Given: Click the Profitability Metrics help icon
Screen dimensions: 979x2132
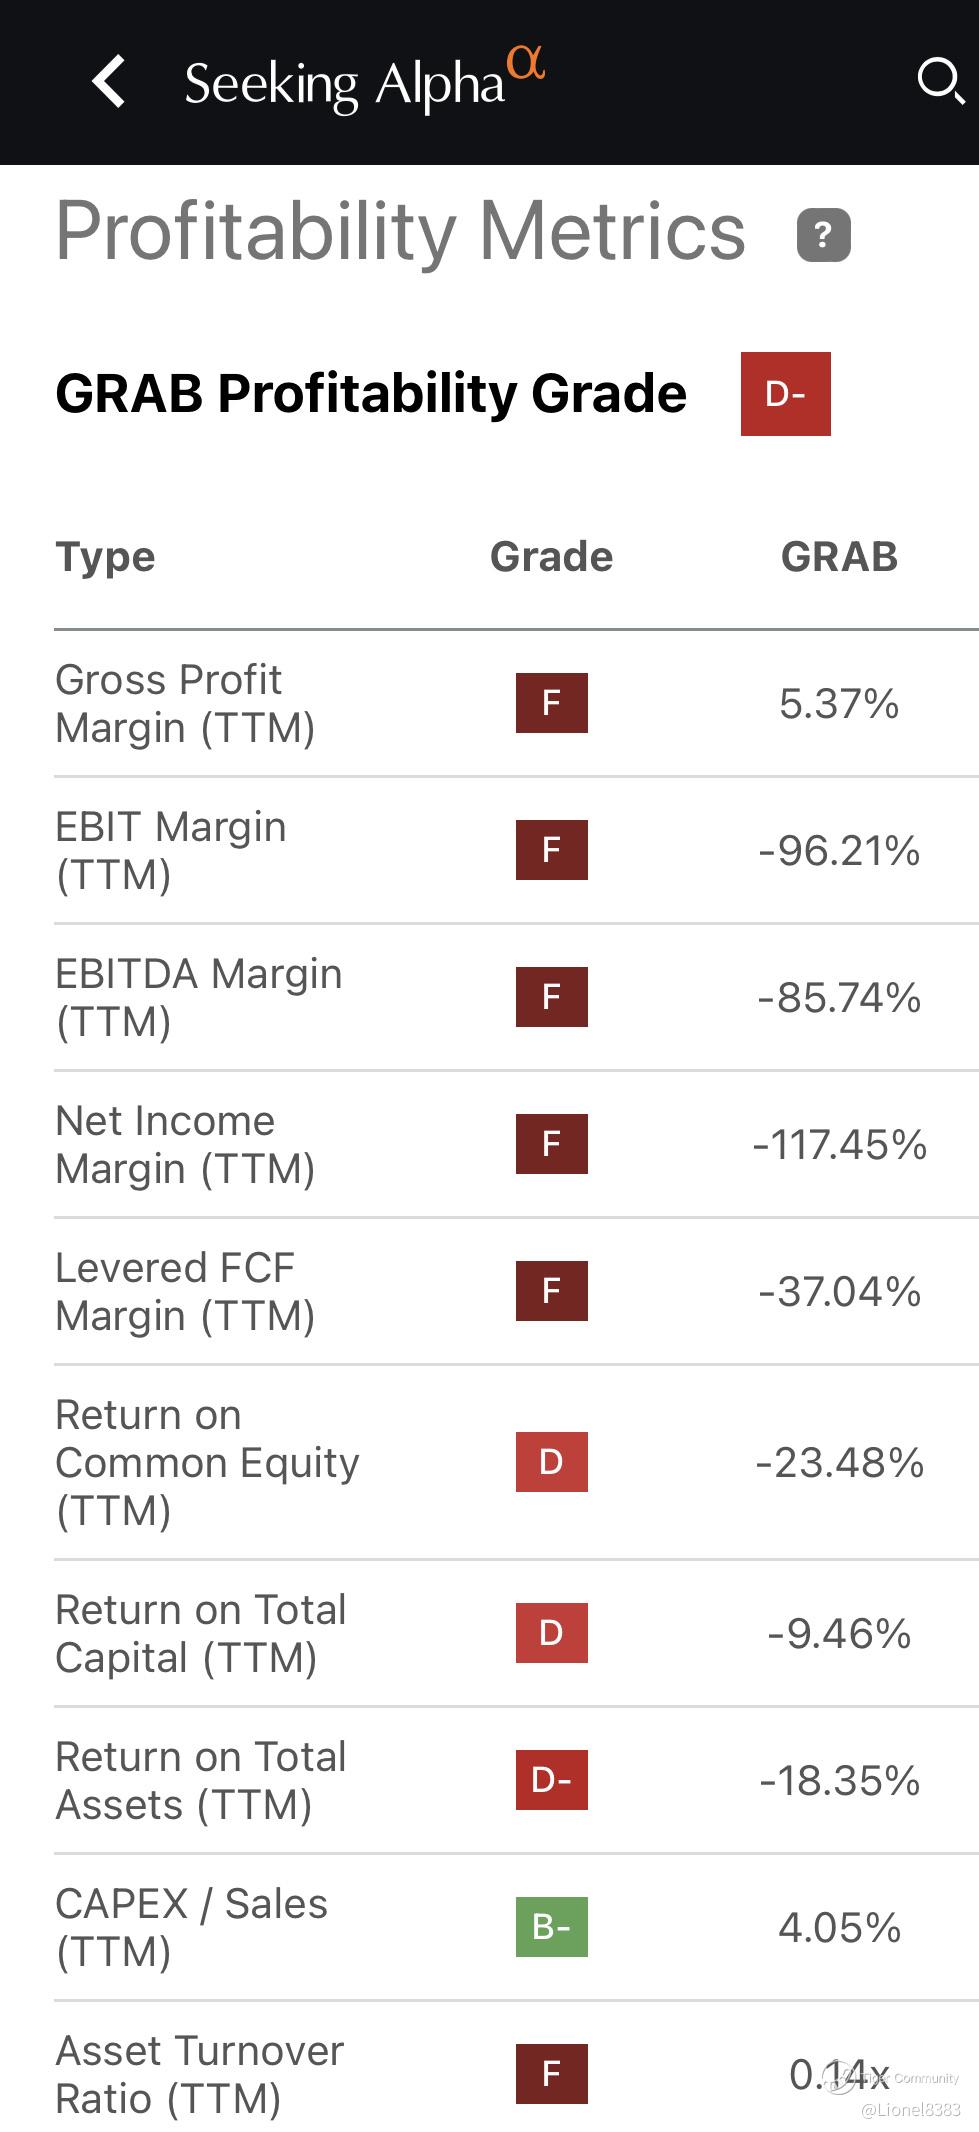Looking at the screenshot, I should tap(823, 235).
